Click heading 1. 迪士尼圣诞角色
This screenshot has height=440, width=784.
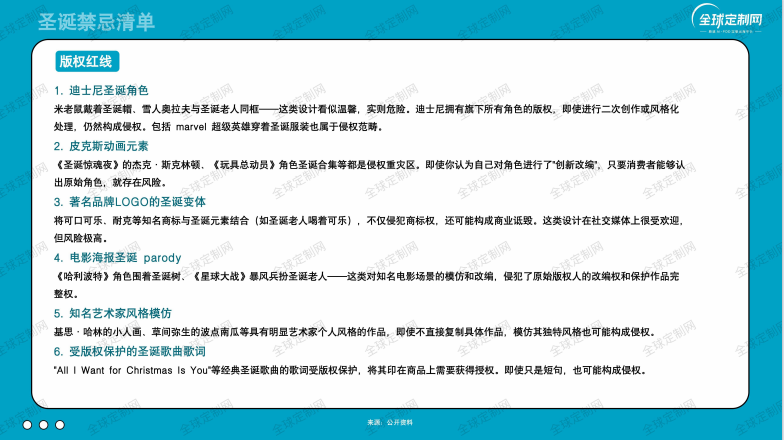click(101, 90)
